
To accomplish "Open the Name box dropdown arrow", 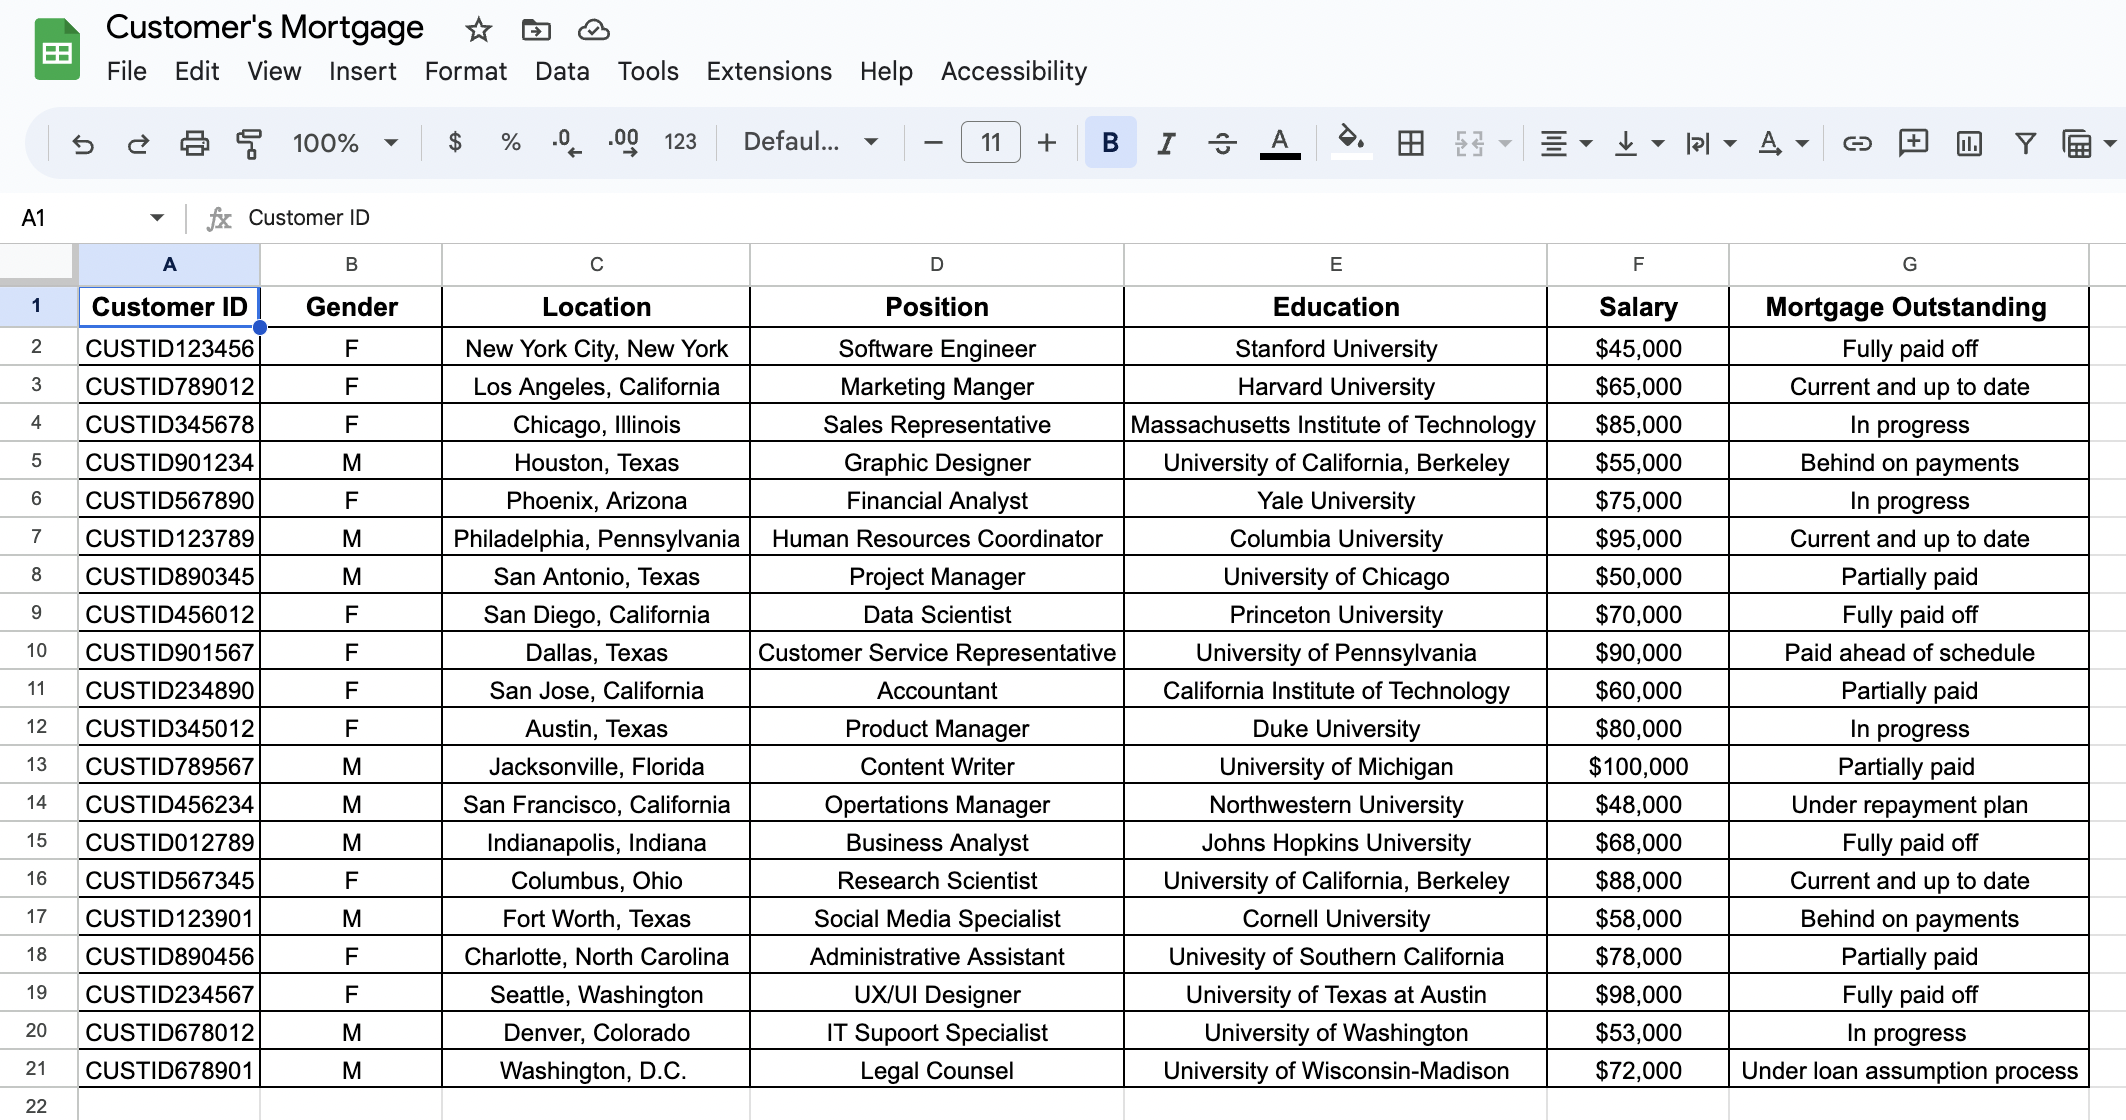I will pyautogui.click(x=157, y=218).
